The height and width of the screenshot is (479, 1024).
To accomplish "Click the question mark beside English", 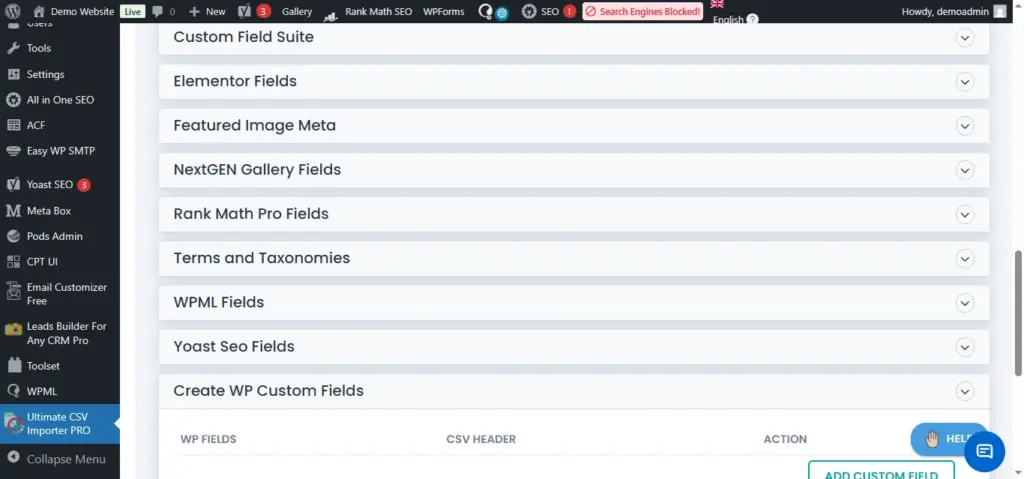I will click(x=752, y=19).
